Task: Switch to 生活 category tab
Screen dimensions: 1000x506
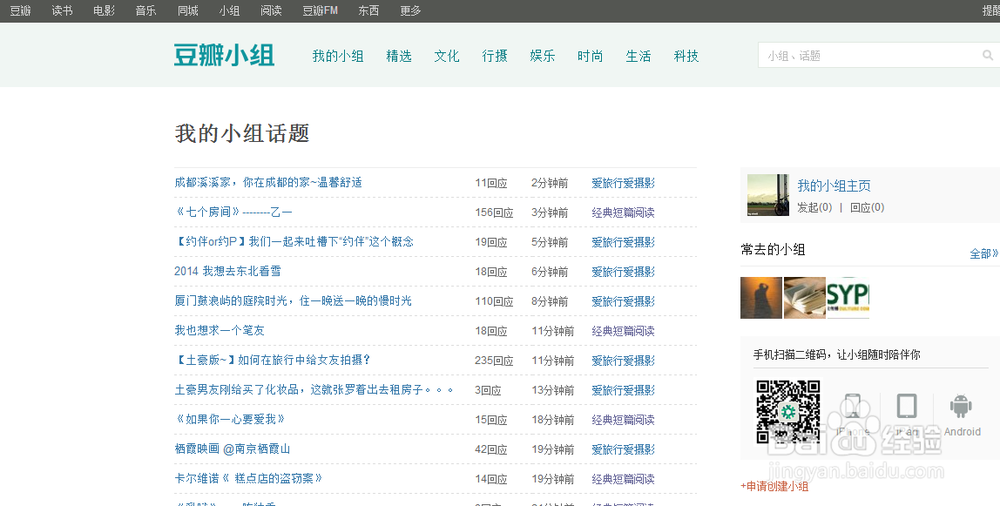Action: [x=638, y=56]
